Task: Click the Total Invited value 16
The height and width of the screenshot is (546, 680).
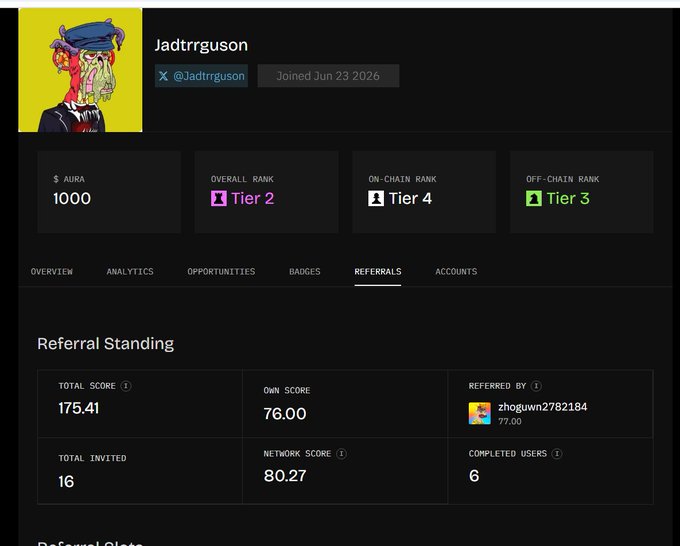Action: [66, 482]
